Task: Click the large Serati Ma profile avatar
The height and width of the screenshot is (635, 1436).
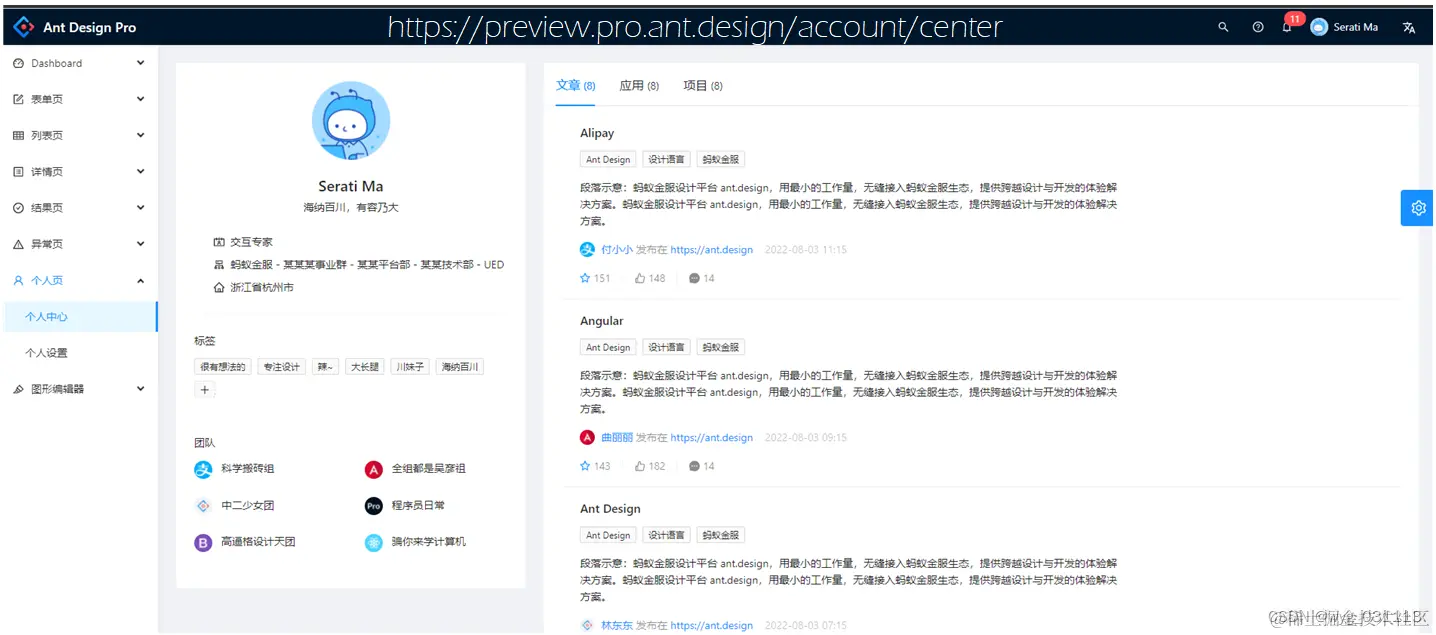Action: coord(351,121)
